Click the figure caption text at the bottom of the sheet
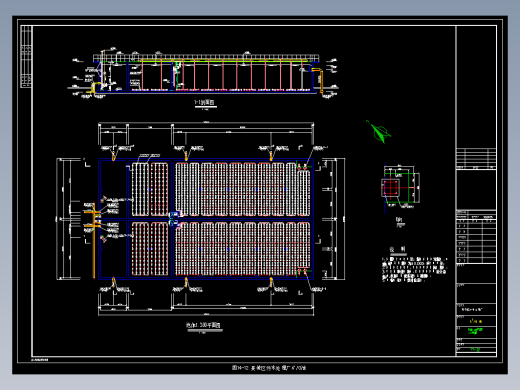 [269, 368]
